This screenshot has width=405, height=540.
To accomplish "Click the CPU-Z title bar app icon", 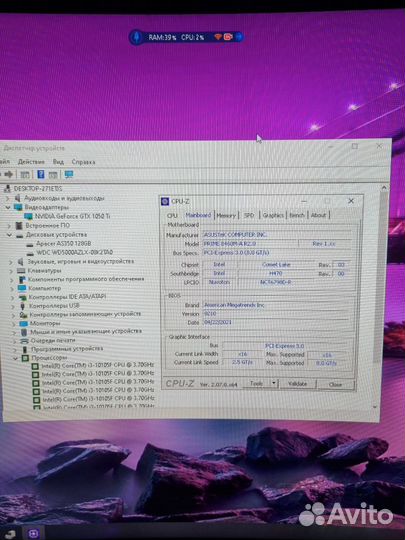I will [165, 201].
